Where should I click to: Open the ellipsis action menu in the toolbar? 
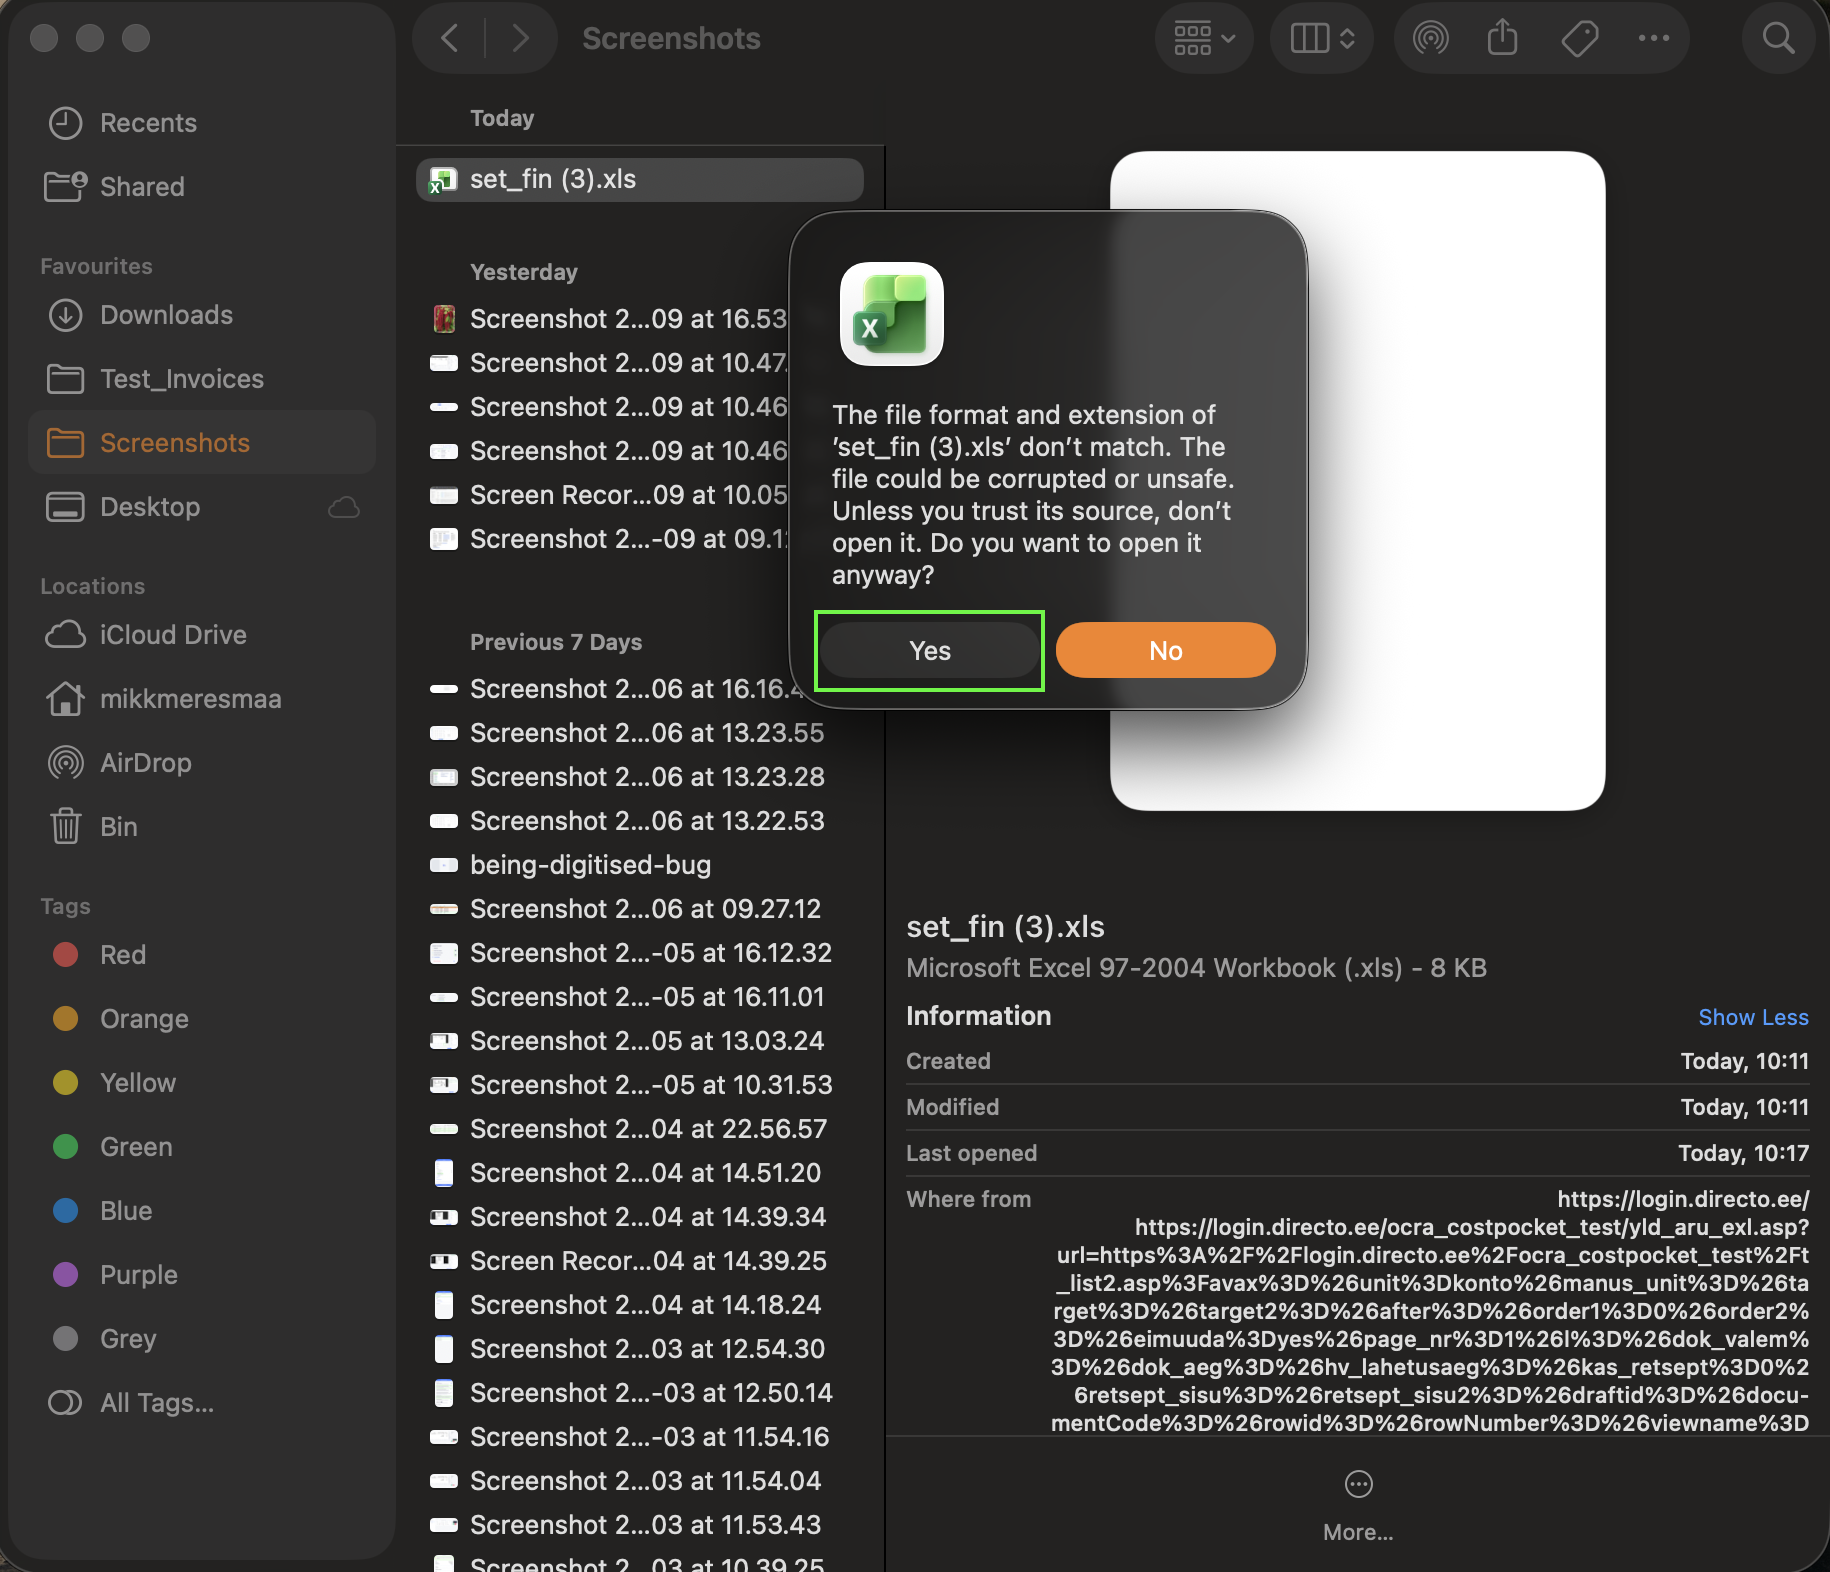click(1653, 39)
